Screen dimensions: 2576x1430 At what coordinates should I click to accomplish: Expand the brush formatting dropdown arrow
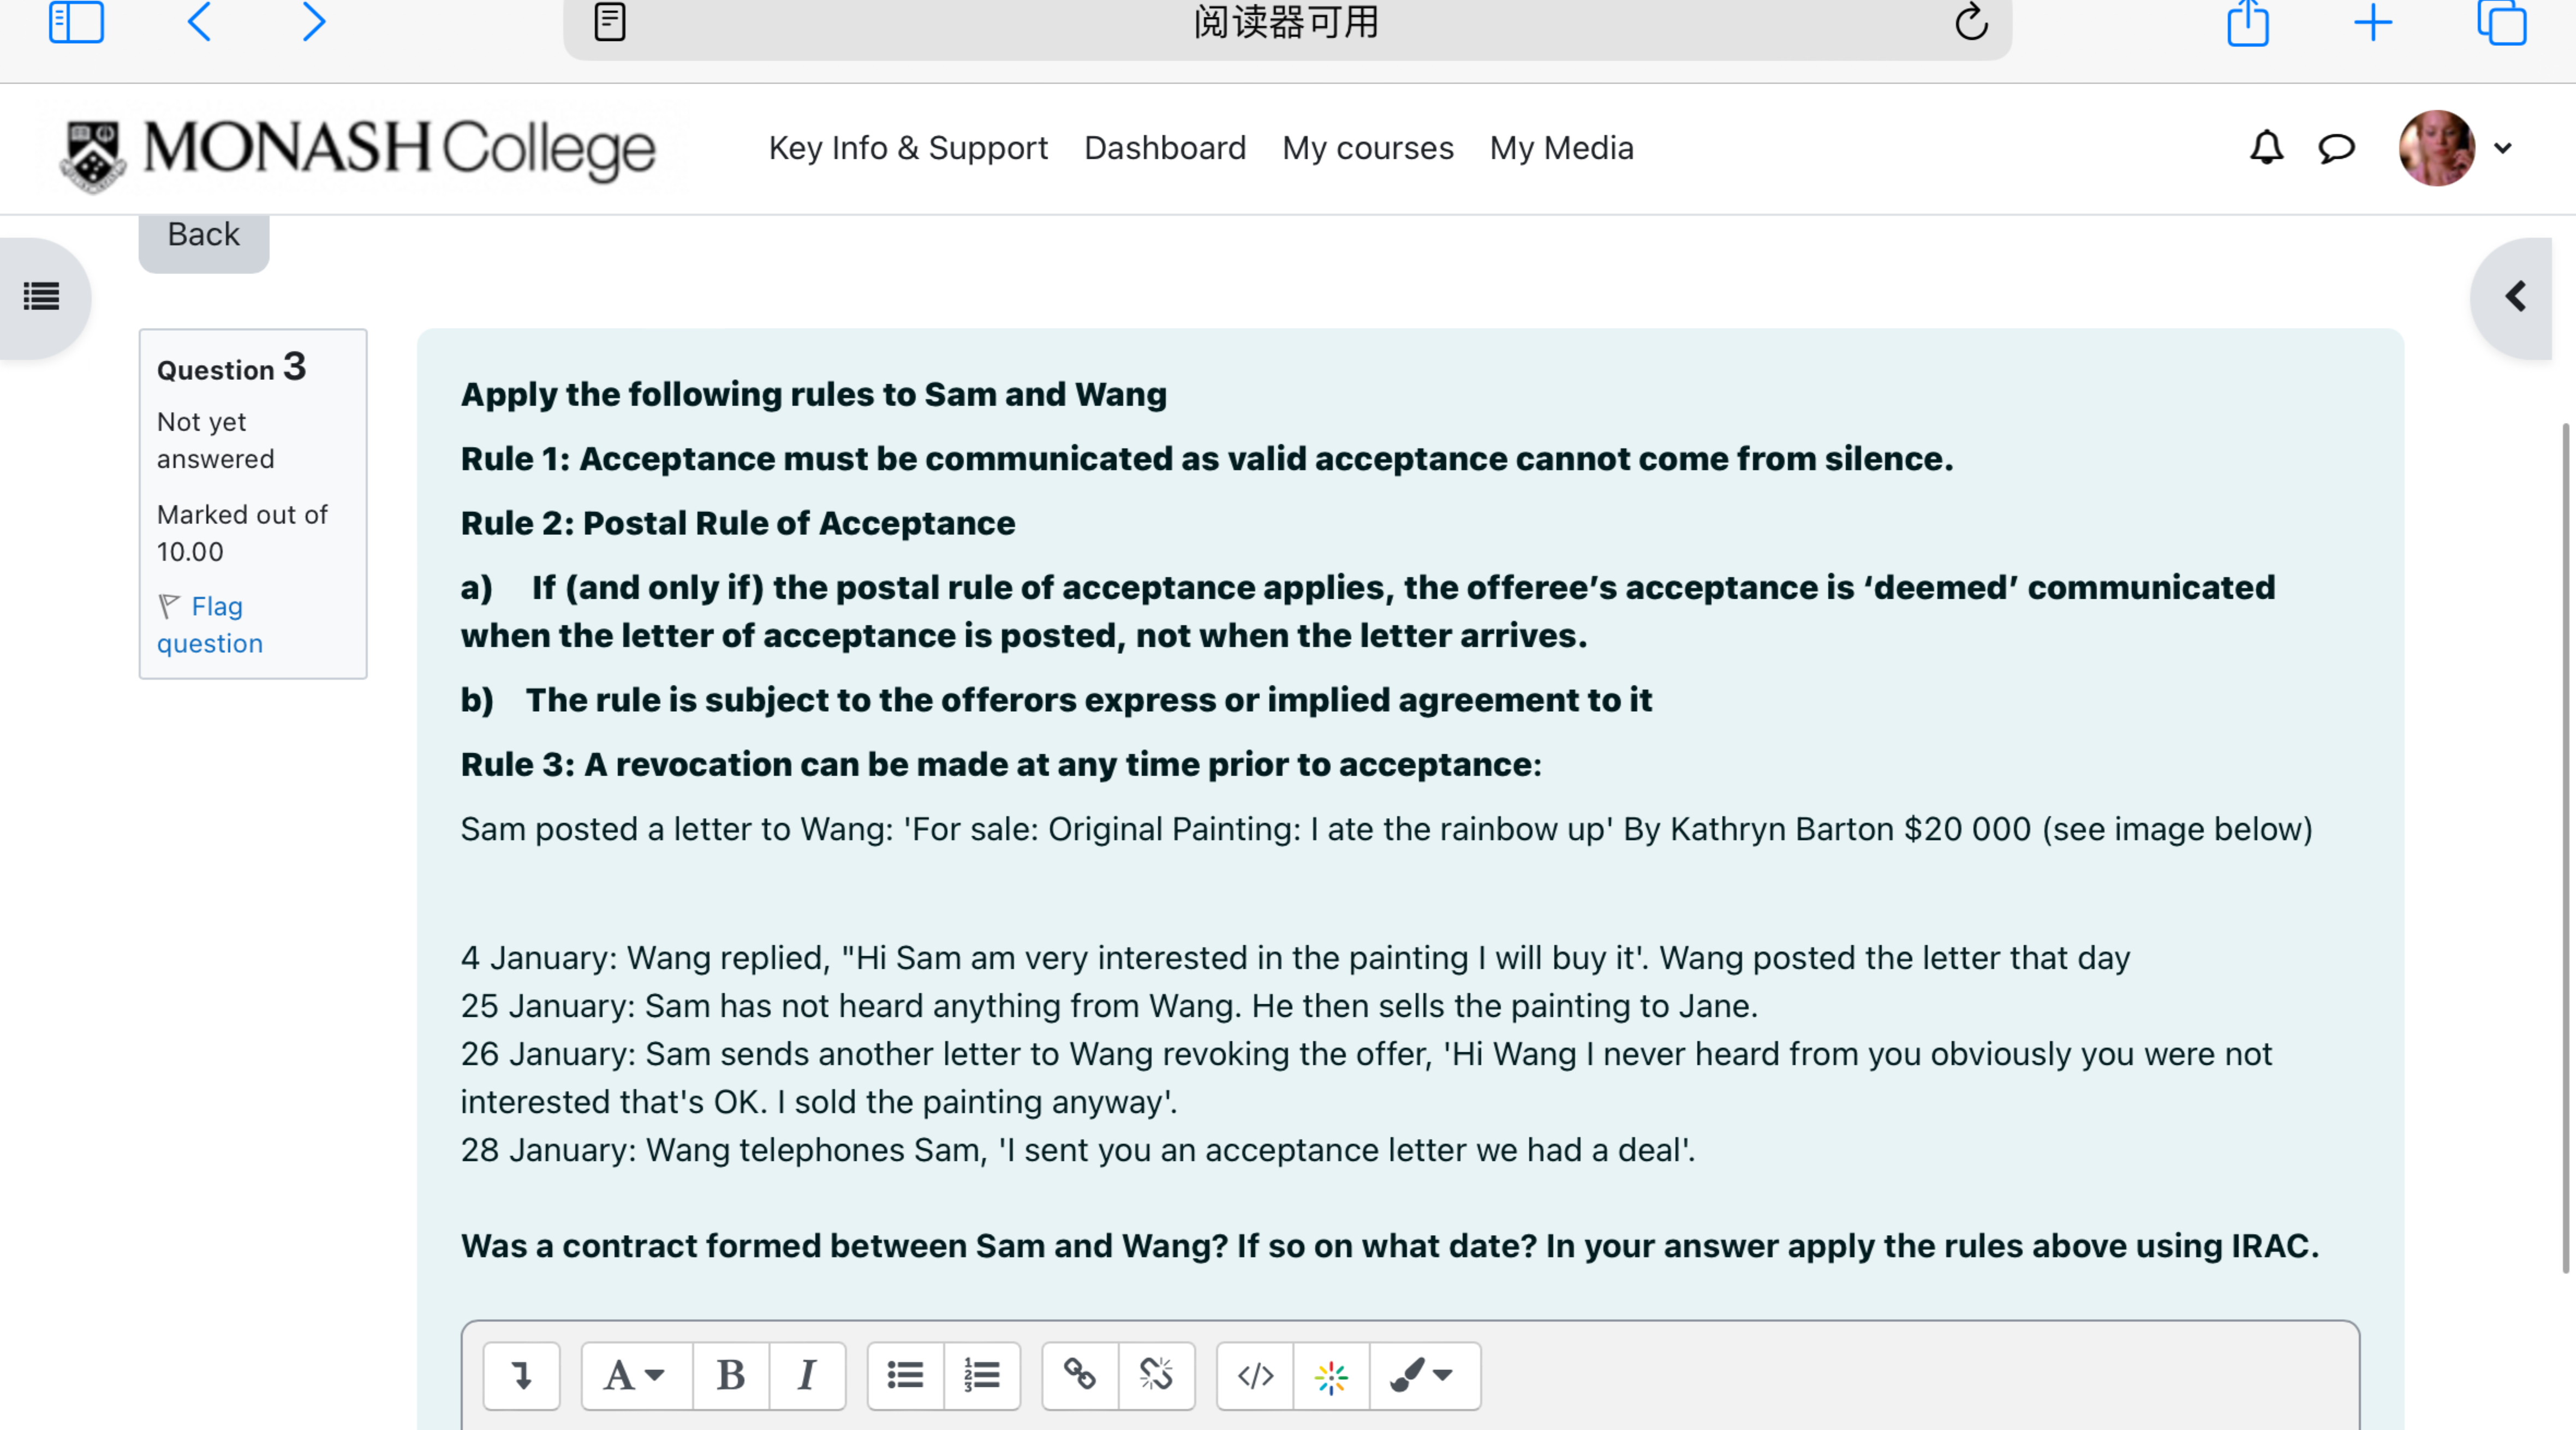(1444, 1376)
